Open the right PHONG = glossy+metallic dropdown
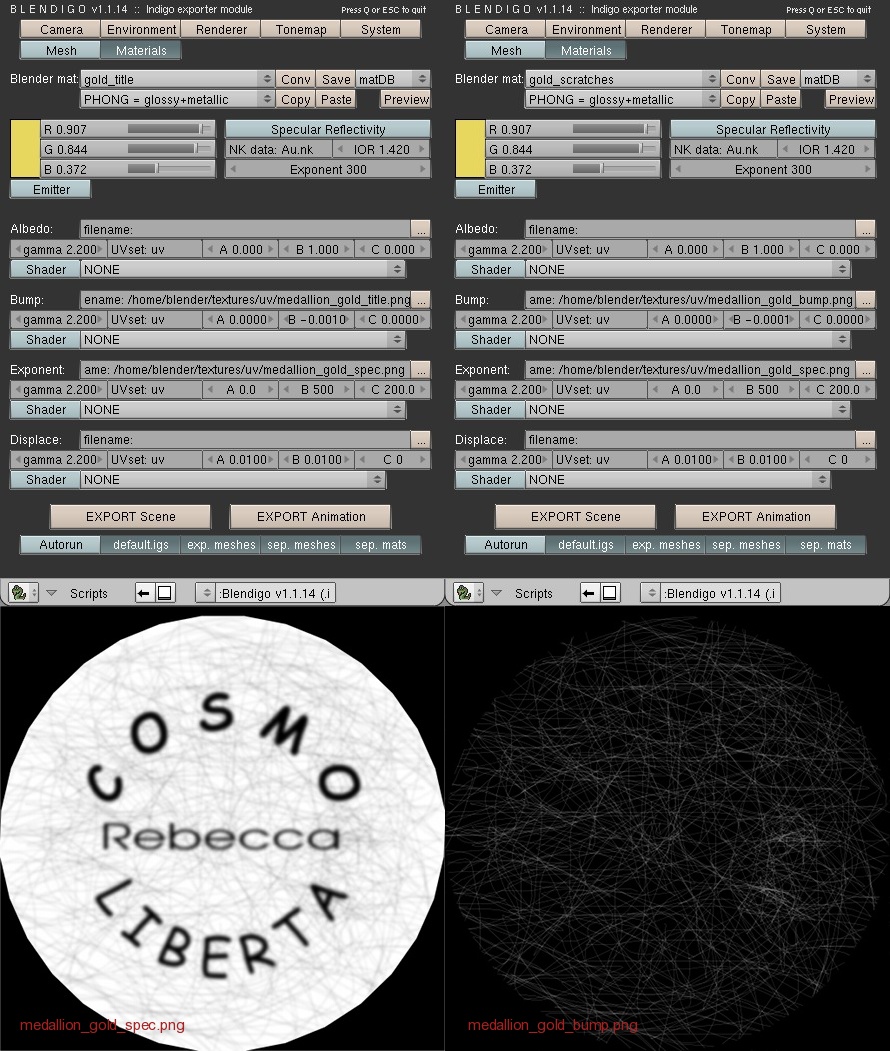Image resolution: width=890 pixels, height=1051 pixels. (621, 99)
